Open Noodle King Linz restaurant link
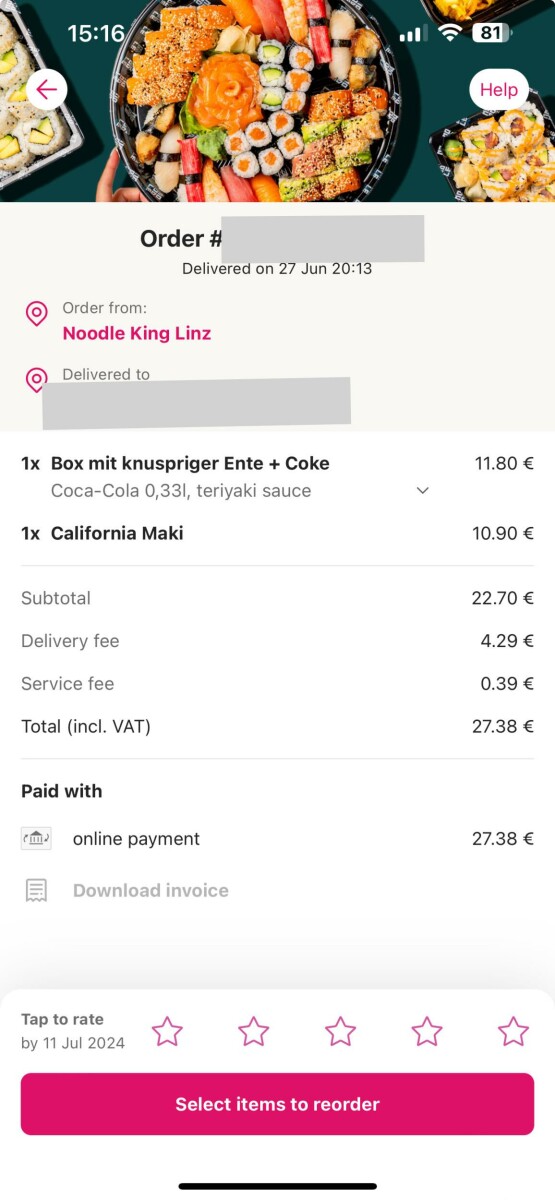This screenshot has width=555, height=1200. click(137, 333)
